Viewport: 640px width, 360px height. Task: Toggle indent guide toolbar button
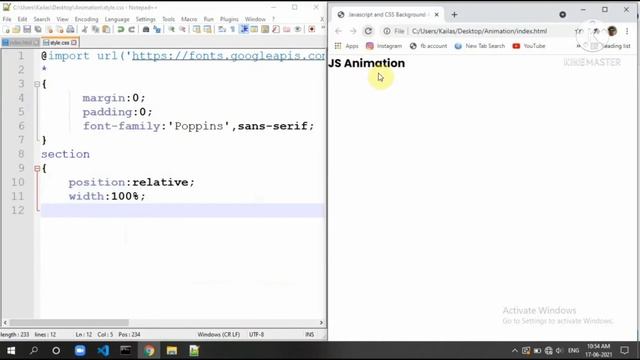click(244, 29)
